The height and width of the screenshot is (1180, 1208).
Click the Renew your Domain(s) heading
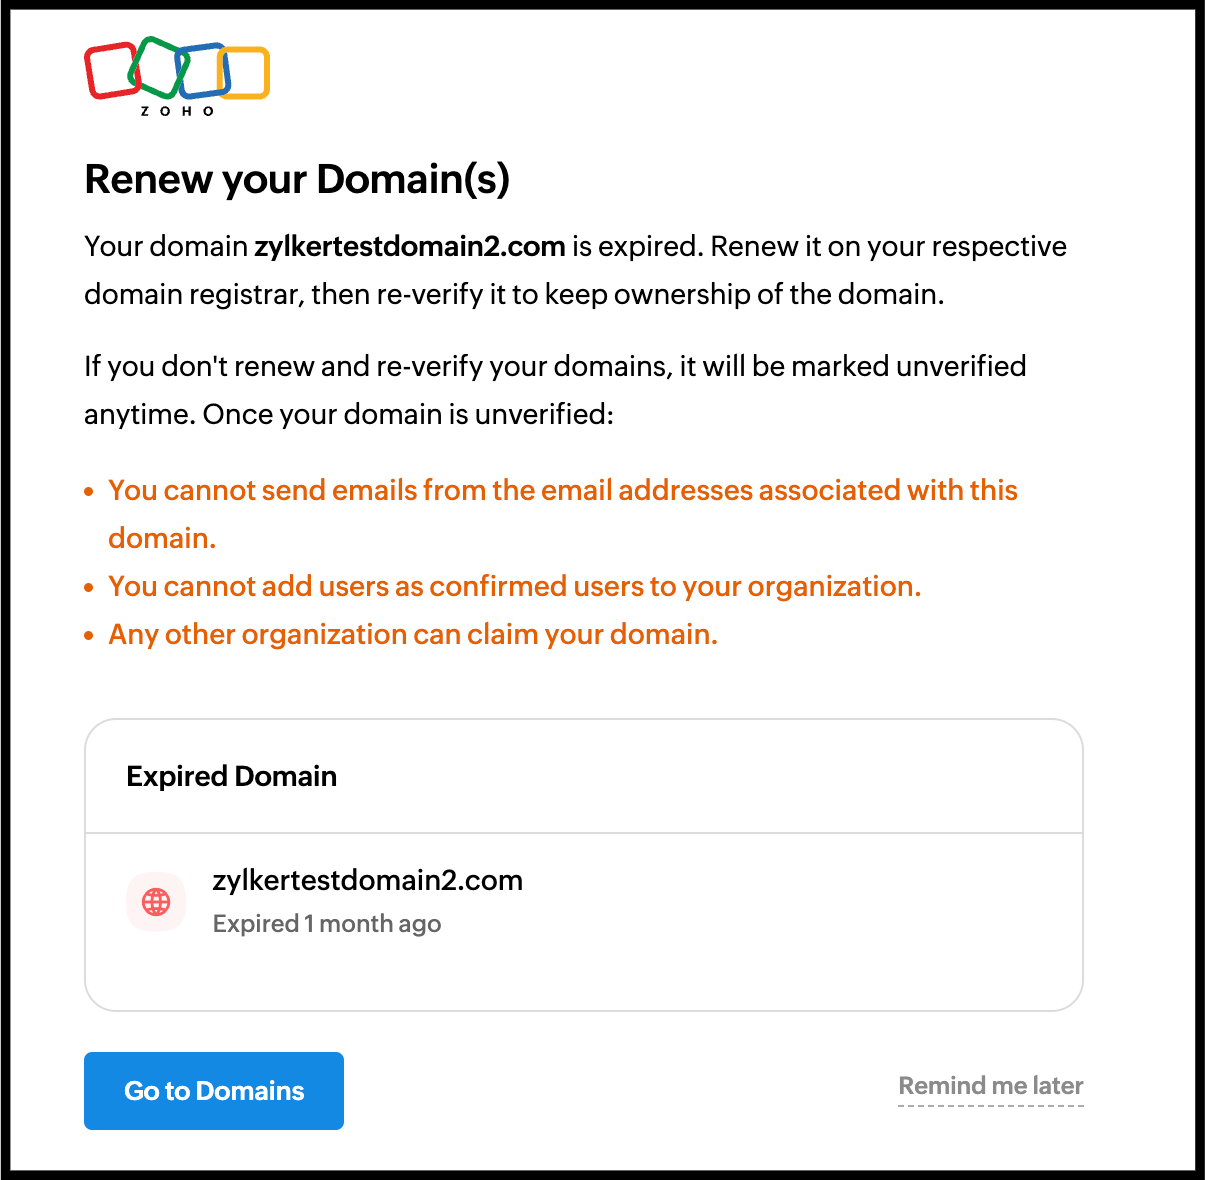[297, 180]
